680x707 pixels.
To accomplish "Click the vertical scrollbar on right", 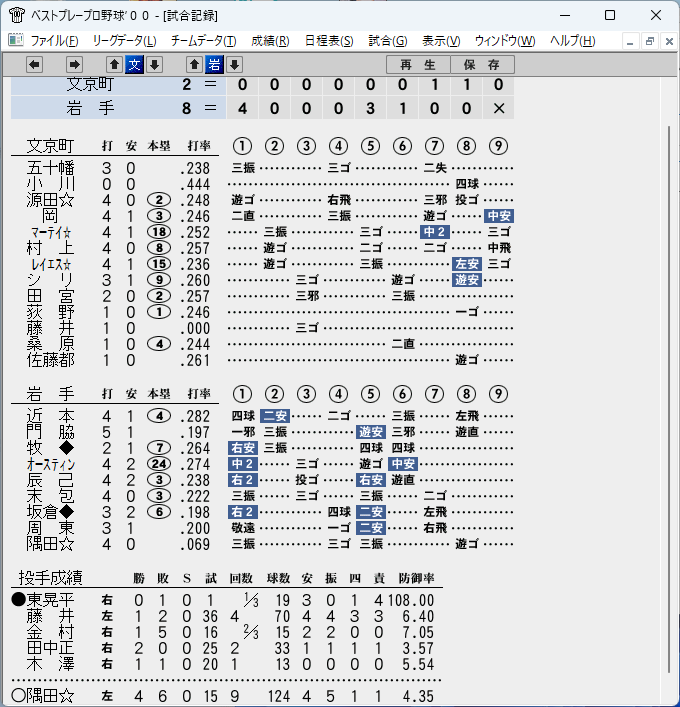I will click(x=669, y=399).
